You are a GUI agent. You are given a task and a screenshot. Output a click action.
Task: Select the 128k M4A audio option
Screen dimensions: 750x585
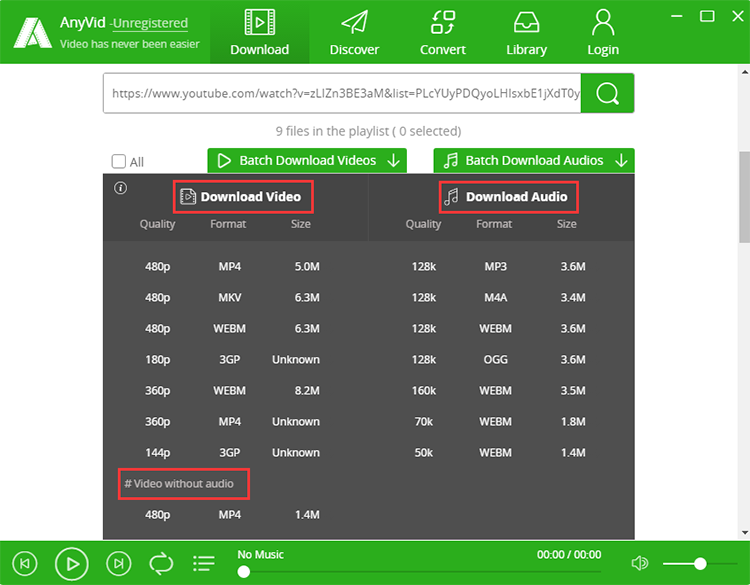tap(498, 298)
